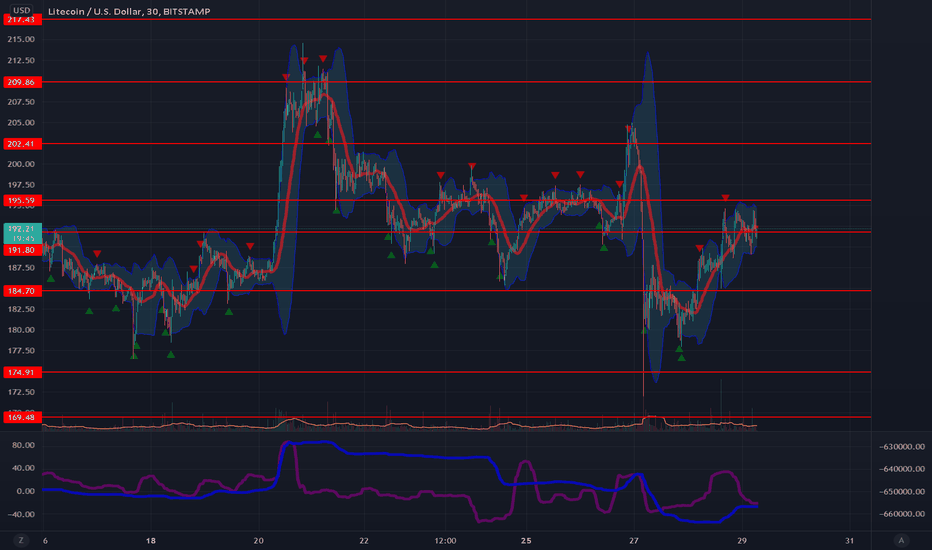Click the -660000.00 right scale value

[902, 514]
